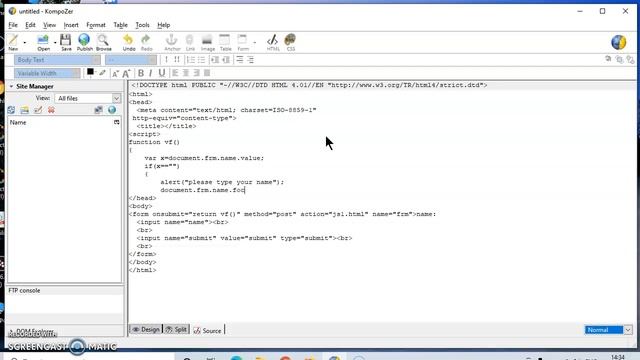Switch to Design view tab
640x360 pixels.
[146, 329]
